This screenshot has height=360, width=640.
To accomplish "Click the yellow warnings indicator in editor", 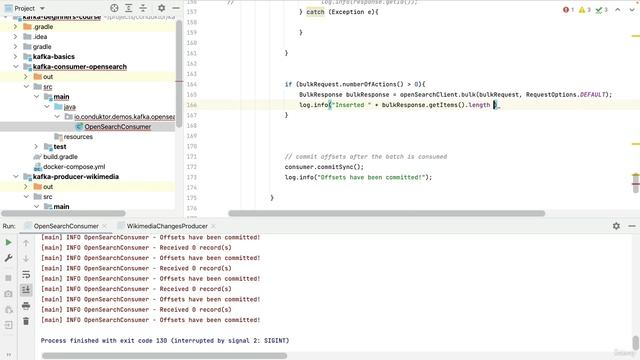I will [x=584, y=10].
